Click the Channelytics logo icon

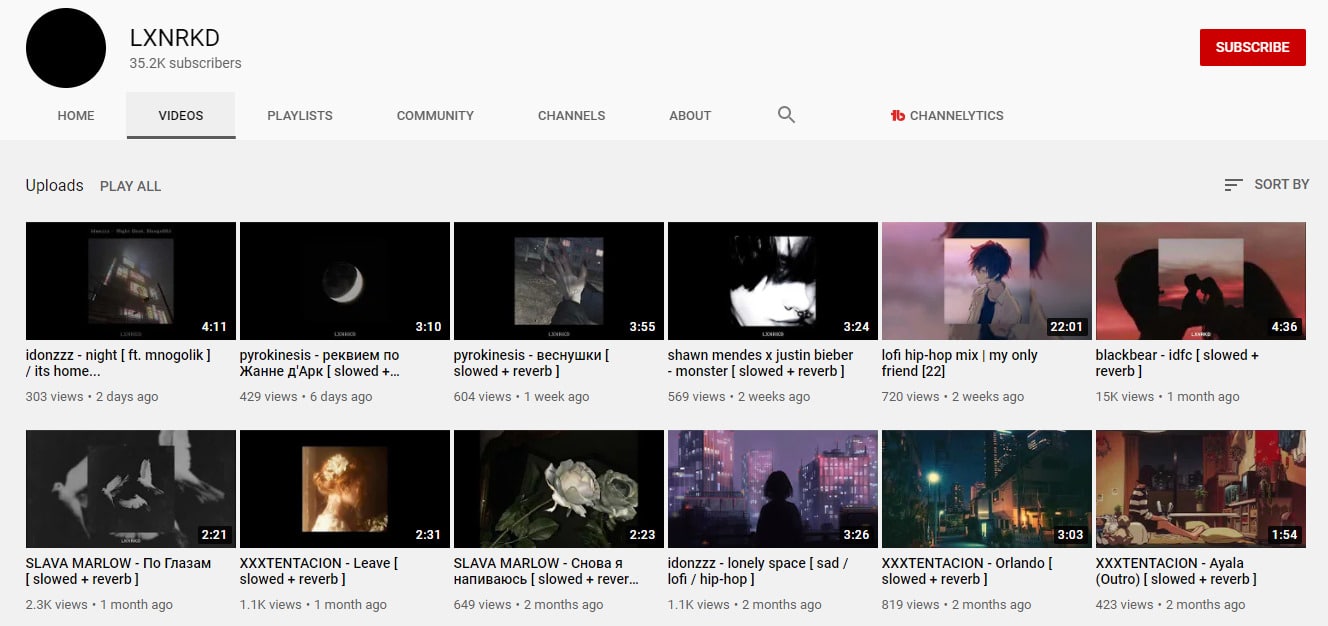click(x=897, y=116)
